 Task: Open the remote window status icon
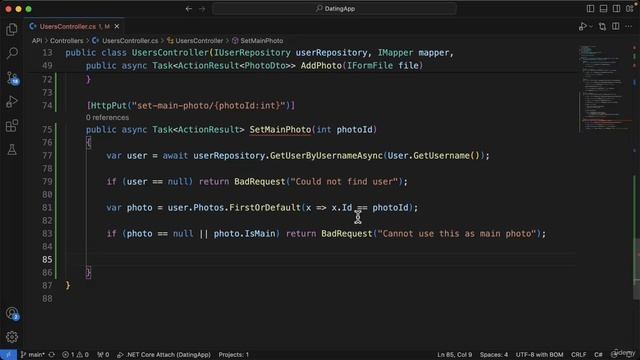(8, 355)
